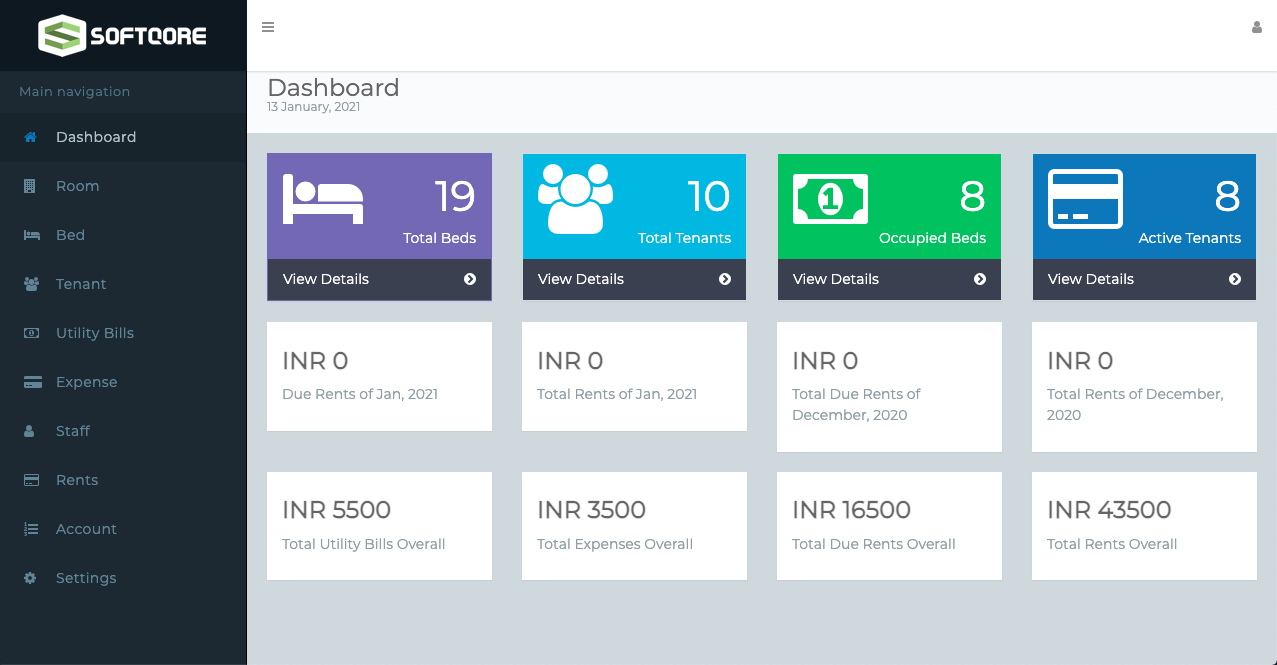1277x665 pixels.
Task: Open the Settings menu item
Action: tap(123, 578)
